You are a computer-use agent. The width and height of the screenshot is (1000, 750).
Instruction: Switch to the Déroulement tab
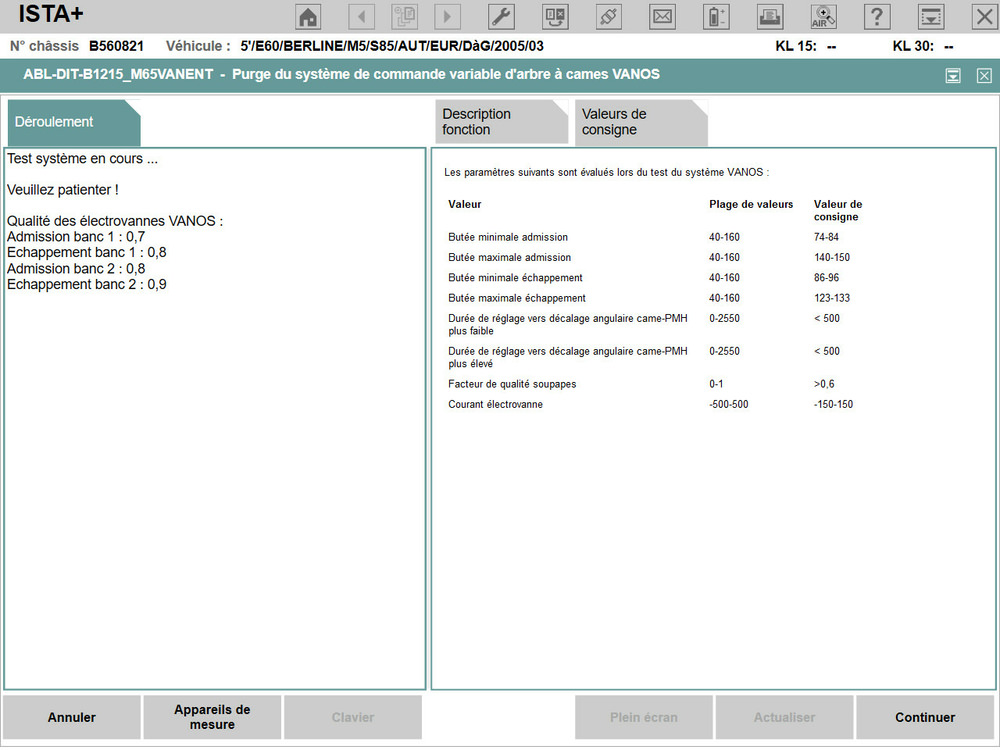tap(74, 122)
